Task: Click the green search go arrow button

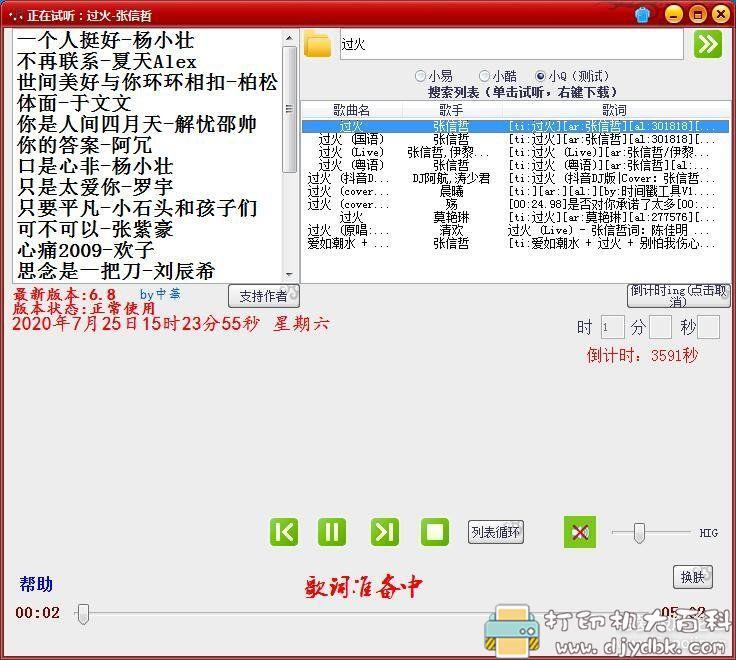Action: coord(708,44)
